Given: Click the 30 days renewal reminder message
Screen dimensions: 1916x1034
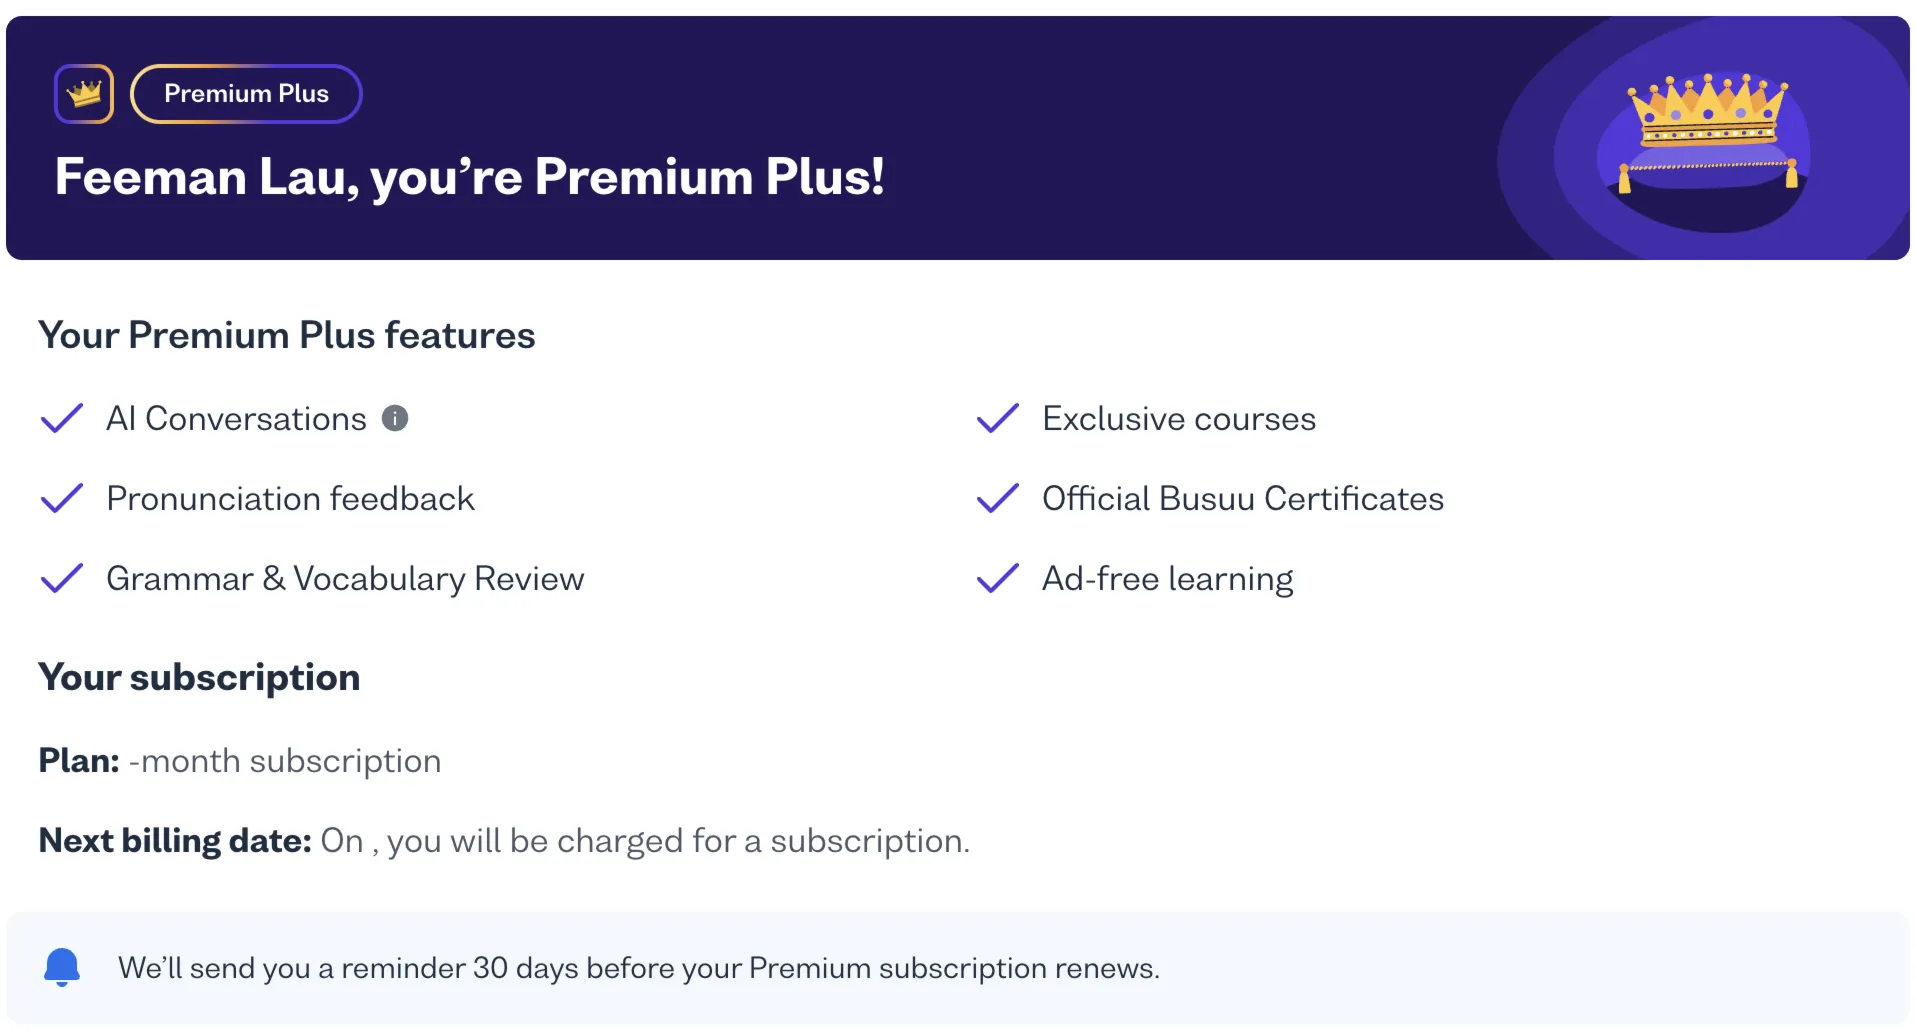Looking at the screenshot, I should (x=639, y=968).
